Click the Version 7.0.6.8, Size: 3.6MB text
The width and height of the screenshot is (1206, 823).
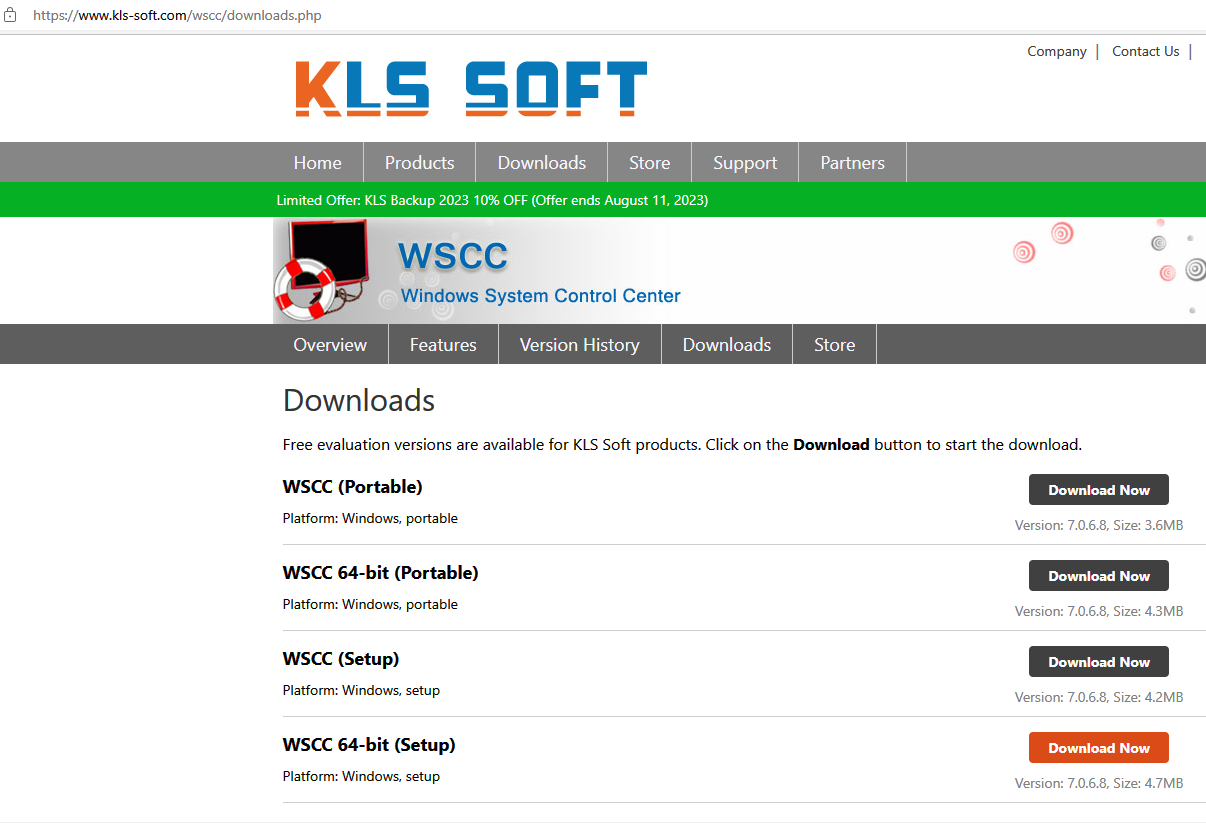click(x=1099, y=525)
